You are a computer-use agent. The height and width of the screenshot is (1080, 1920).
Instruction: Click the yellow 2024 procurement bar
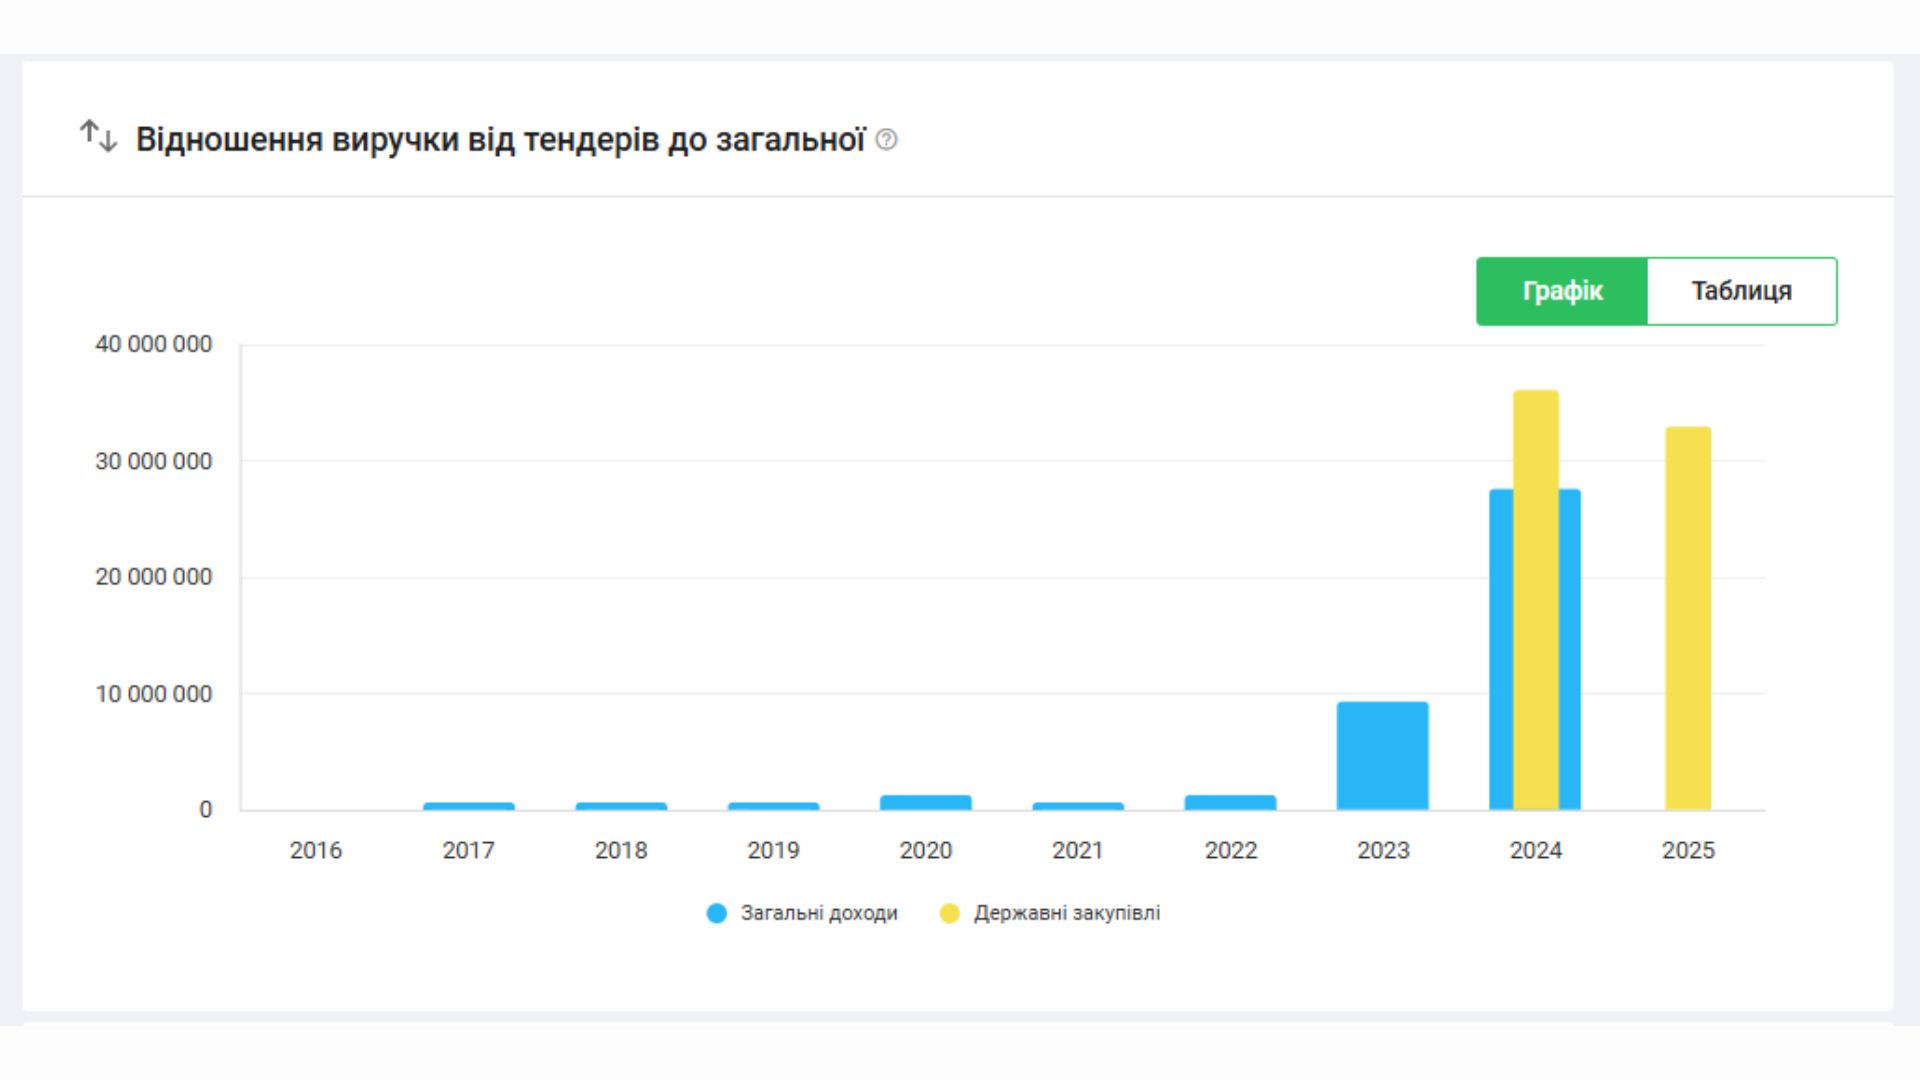1535,600
